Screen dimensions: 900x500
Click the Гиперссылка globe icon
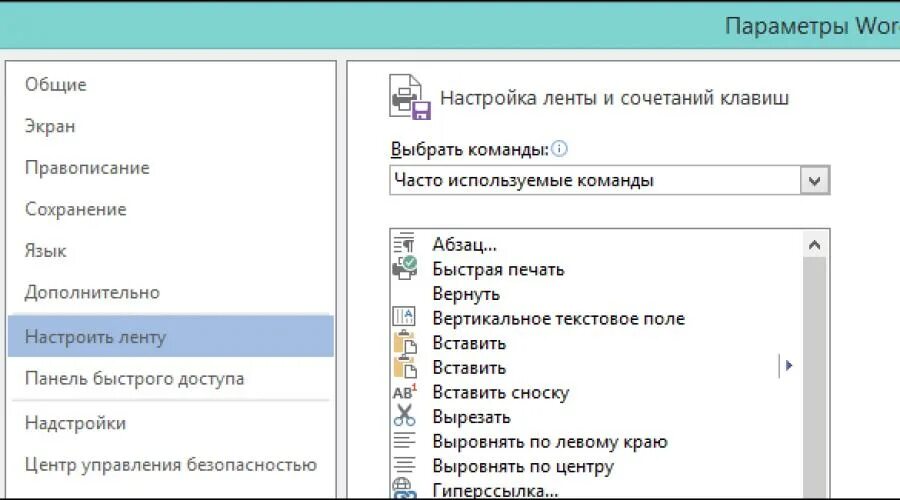404,489
